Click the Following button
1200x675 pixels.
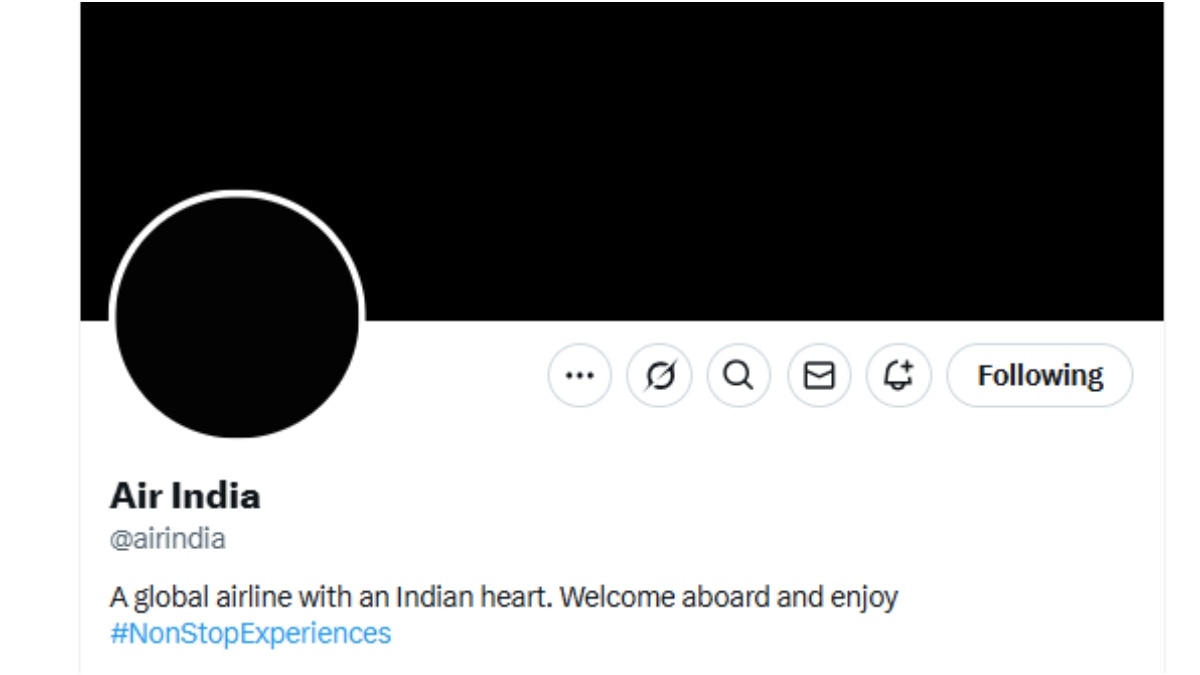tap(1040, 376)
